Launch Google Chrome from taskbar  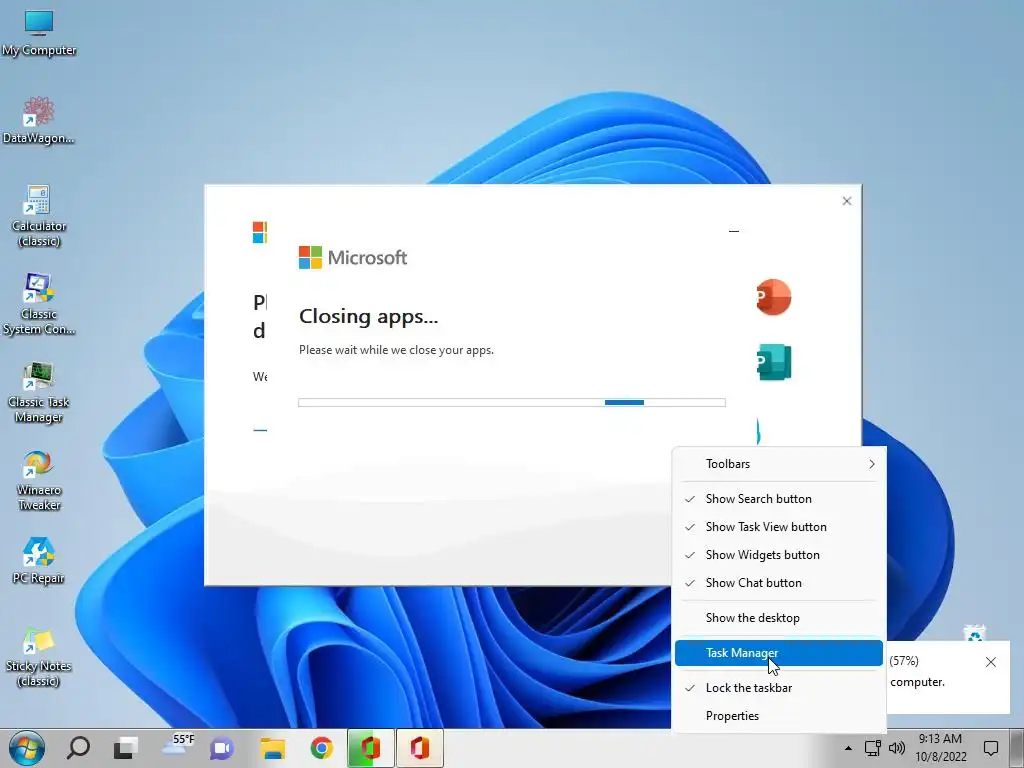point(321,748)
